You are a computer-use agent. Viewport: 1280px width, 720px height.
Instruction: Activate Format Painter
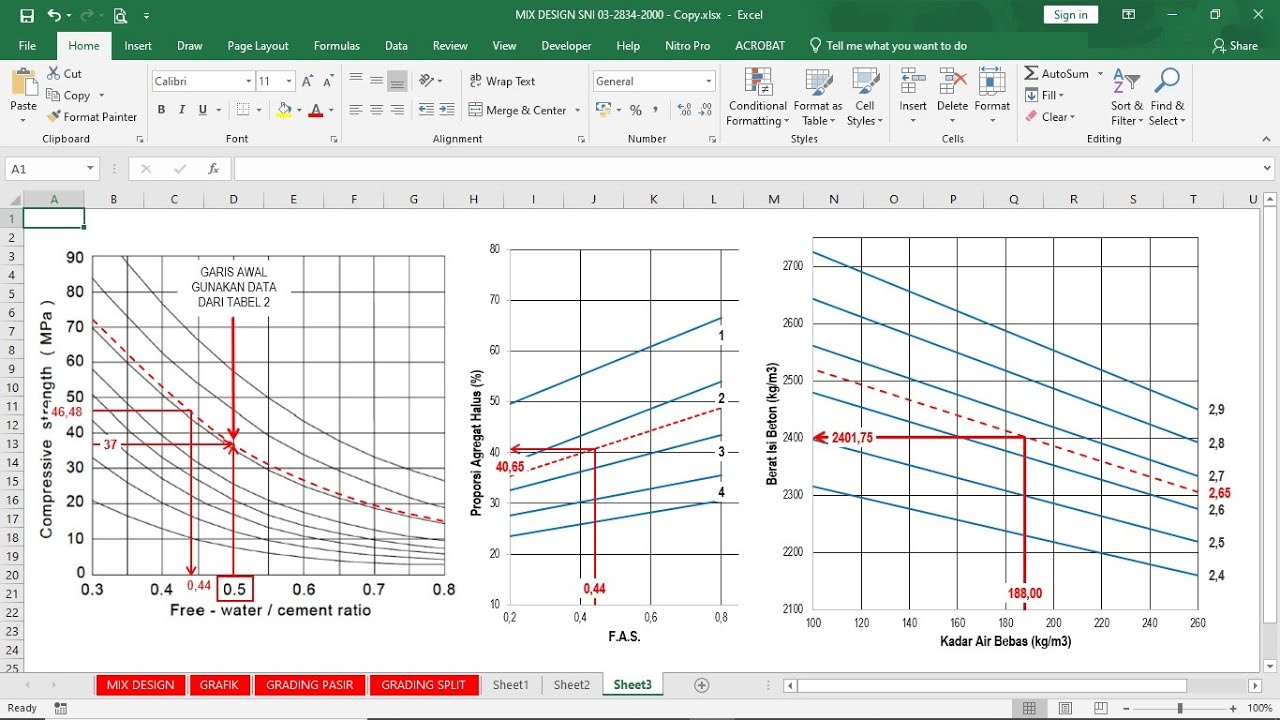[91, 117]
